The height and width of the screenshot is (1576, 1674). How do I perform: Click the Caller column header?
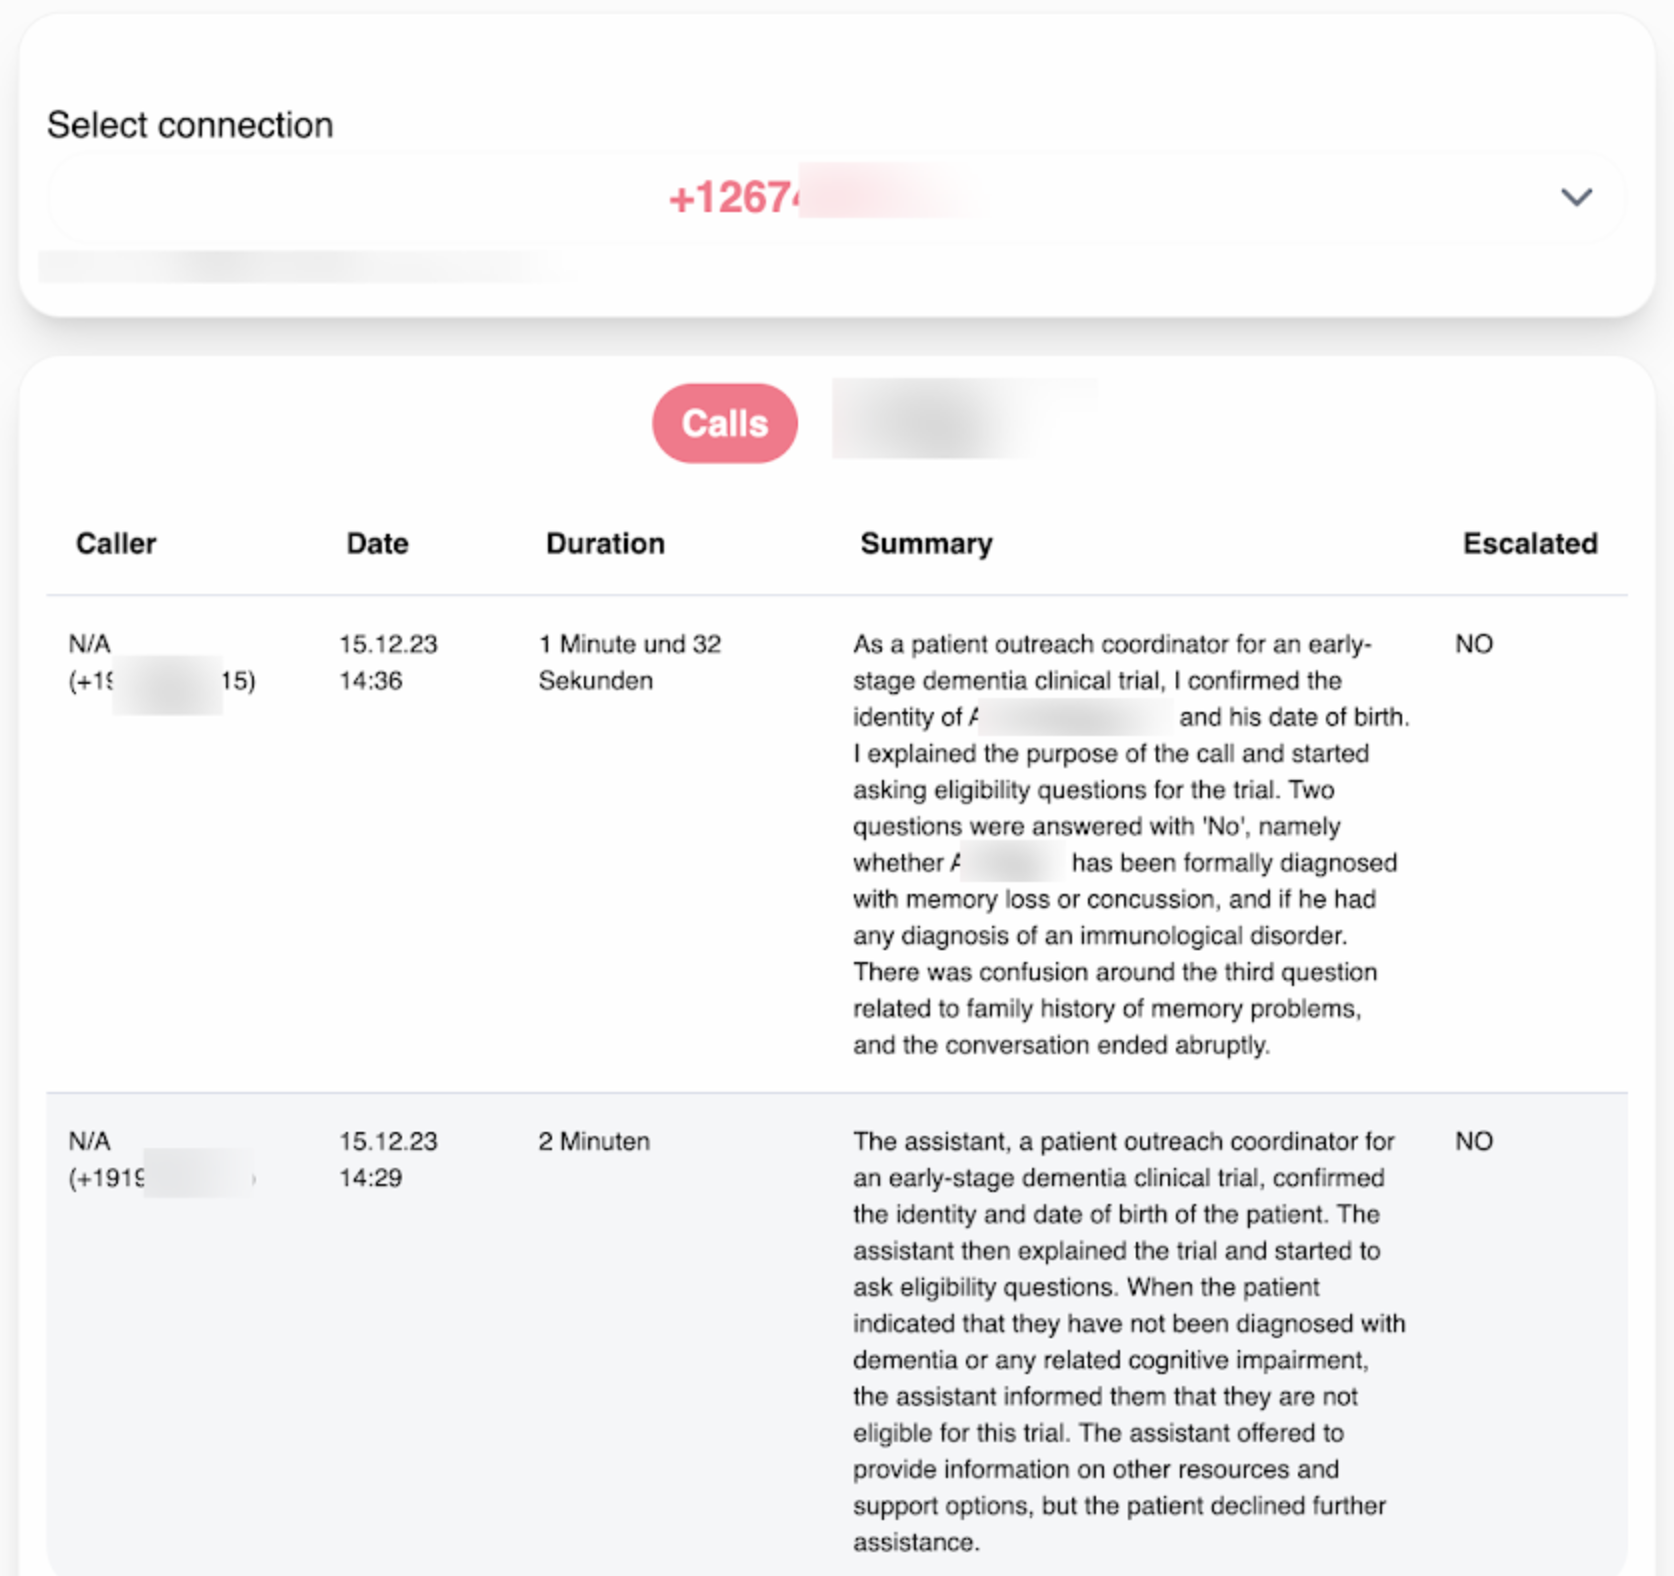point(116,543)
